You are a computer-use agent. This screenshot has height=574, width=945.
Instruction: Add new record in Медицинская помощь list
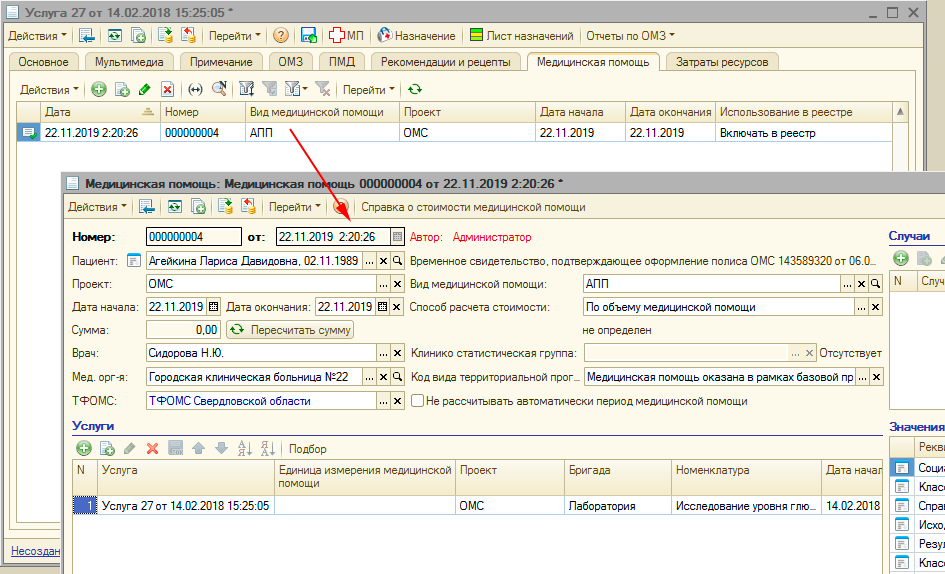click(99, 89)
